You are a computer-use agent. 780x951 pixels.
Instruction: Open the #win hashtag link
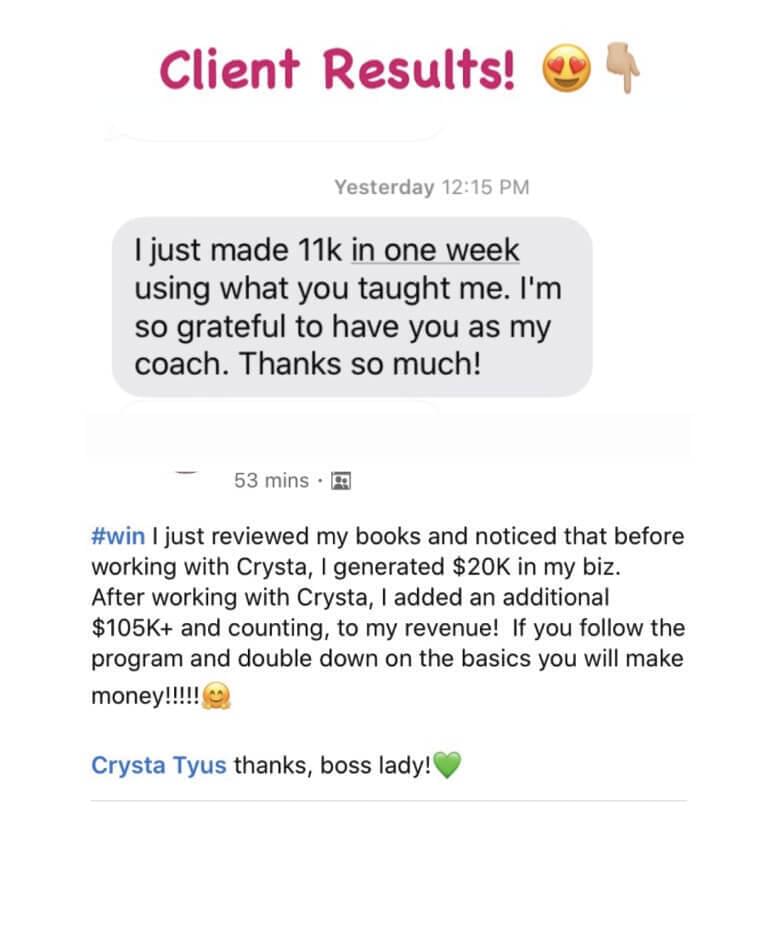point(118,536)
